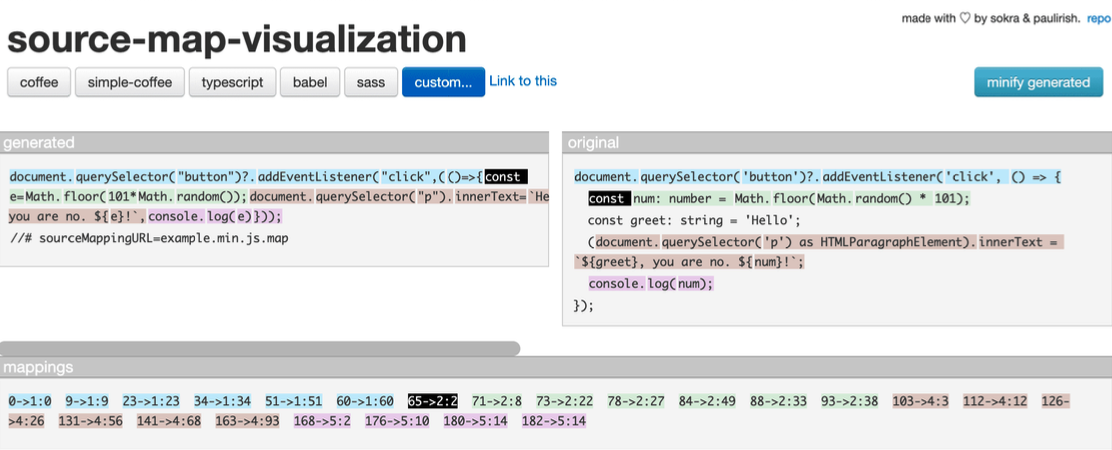The height and width of the screenshot is (450, 1112).
Task: Click the 'generated' panel header
Action: pyautogui.click(x=274, y=142)
